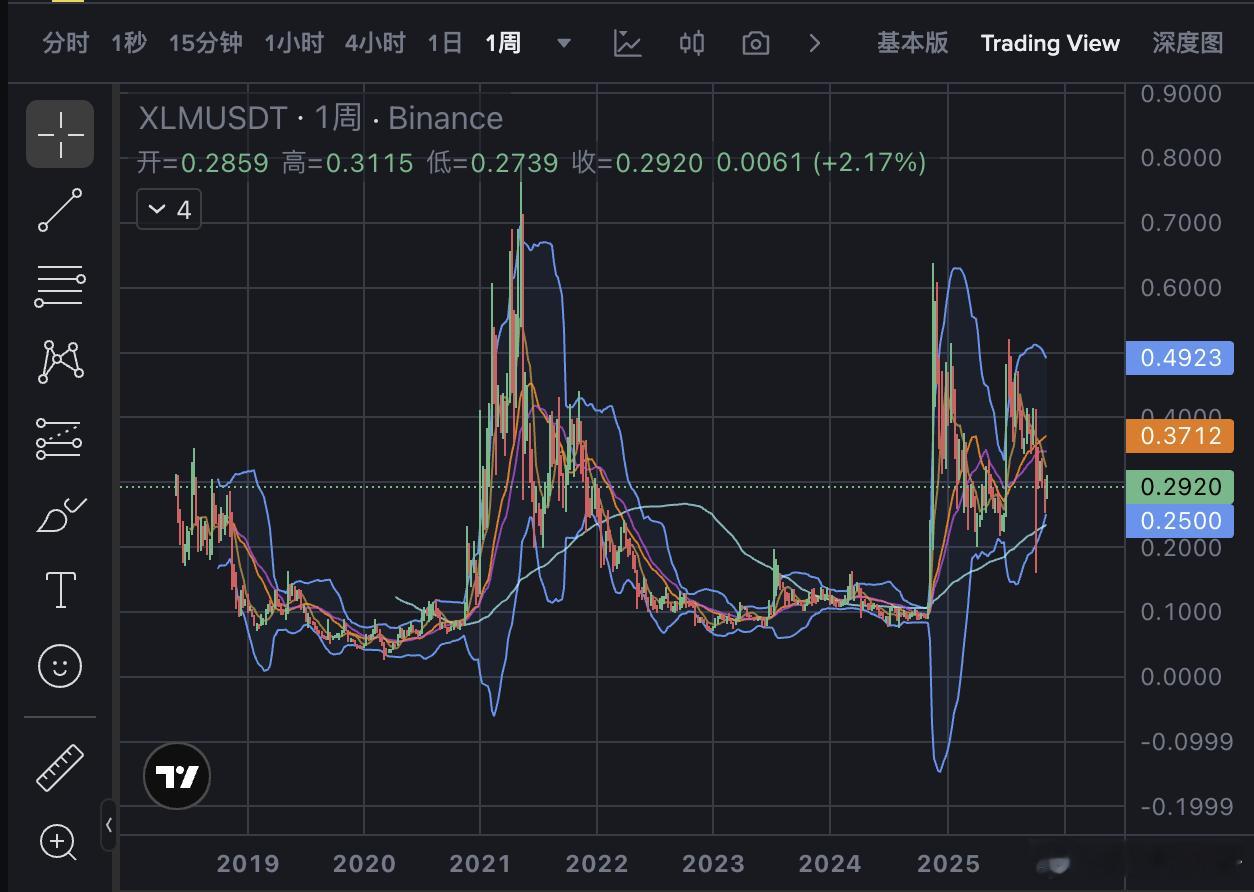Select the ruler measure tool
The image size is (1254, 892).
[x=59, y=768]
